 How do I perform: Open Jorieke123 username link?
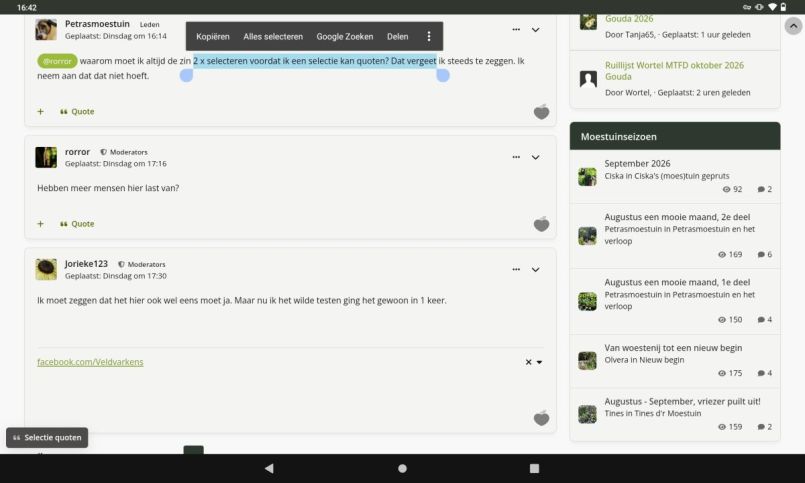[86, 264]
